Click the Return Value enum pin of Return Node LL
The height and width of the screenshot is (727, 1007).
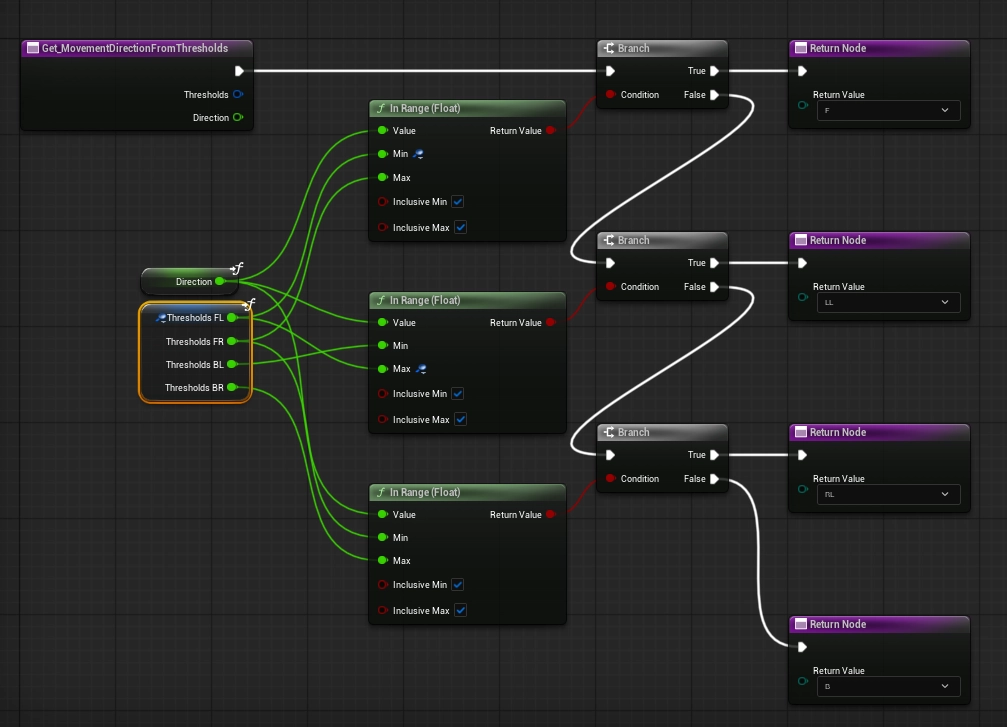click(802, 297)
